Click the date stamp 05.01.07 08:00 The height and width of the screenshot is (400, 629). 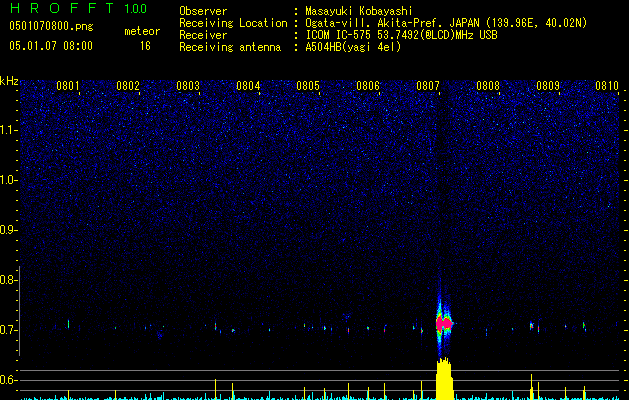(x=51, y=45)
